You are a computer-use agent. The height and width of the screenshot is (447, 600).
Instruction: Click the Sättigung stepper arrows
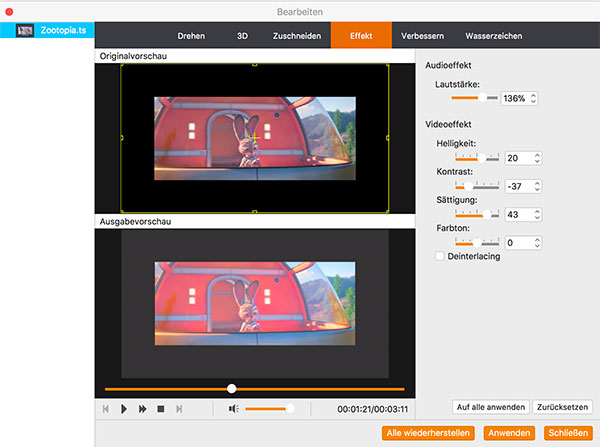coord(537,214)
